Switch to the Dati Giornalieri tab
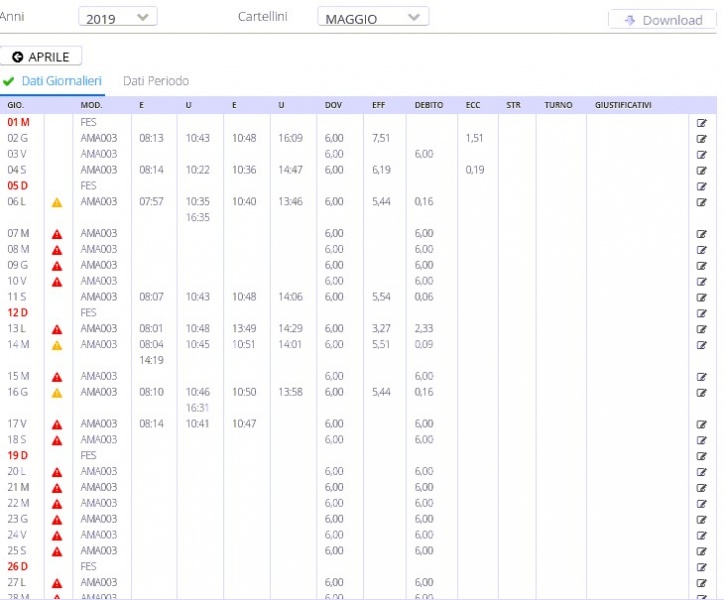Viewport: 724px width, 600px height. pyautogui.click(x=61, y=81)
